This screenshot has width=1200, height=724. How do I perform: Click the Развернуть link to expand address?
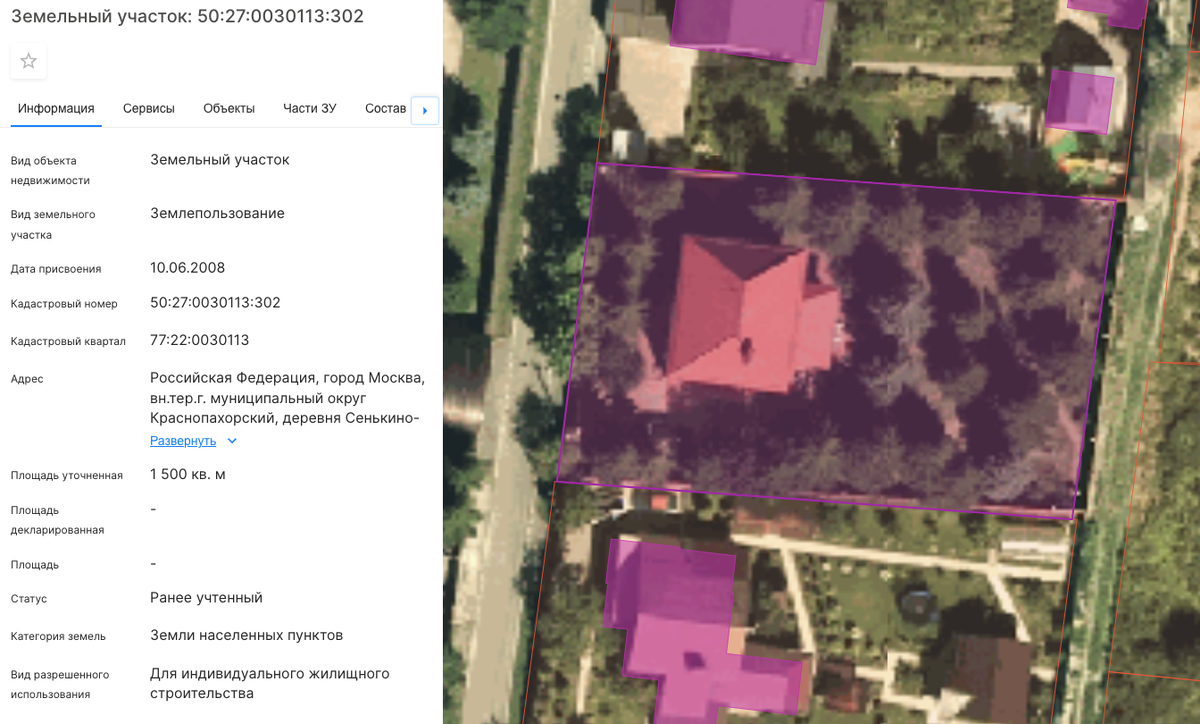(183, 441)
